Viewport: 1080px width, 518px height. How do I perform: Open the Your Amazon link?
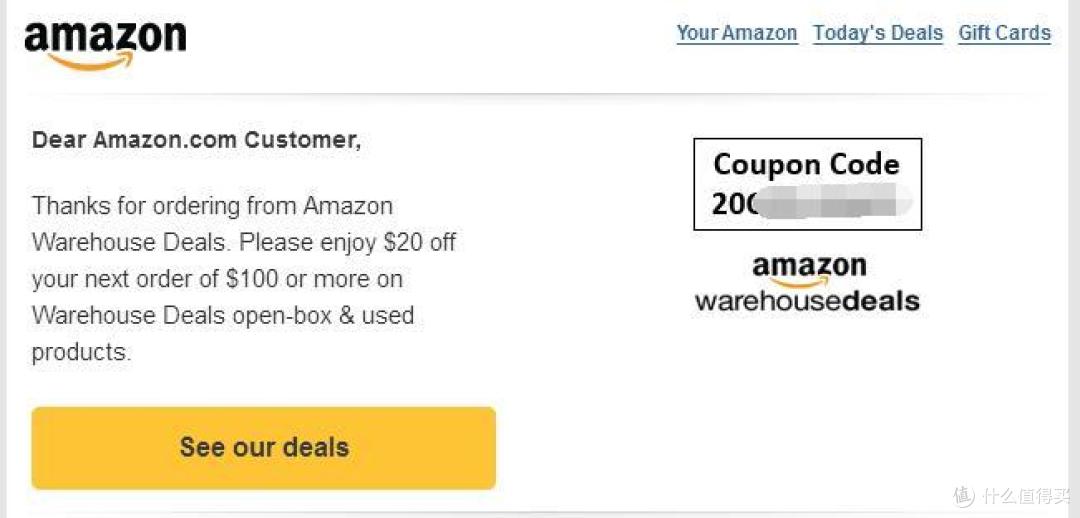[x=737, y=33]
